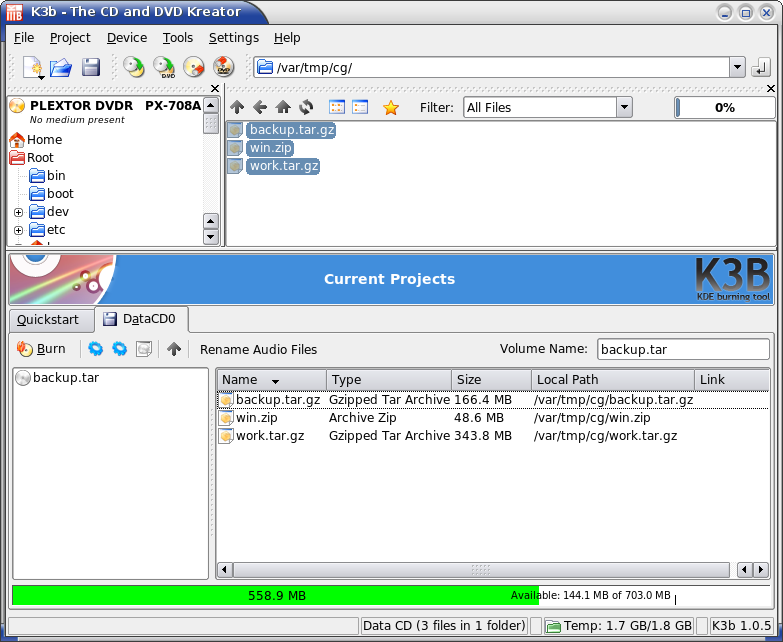Screen dimensions: 783x642
Task: Open the Device menu
Action: point(127,38)
